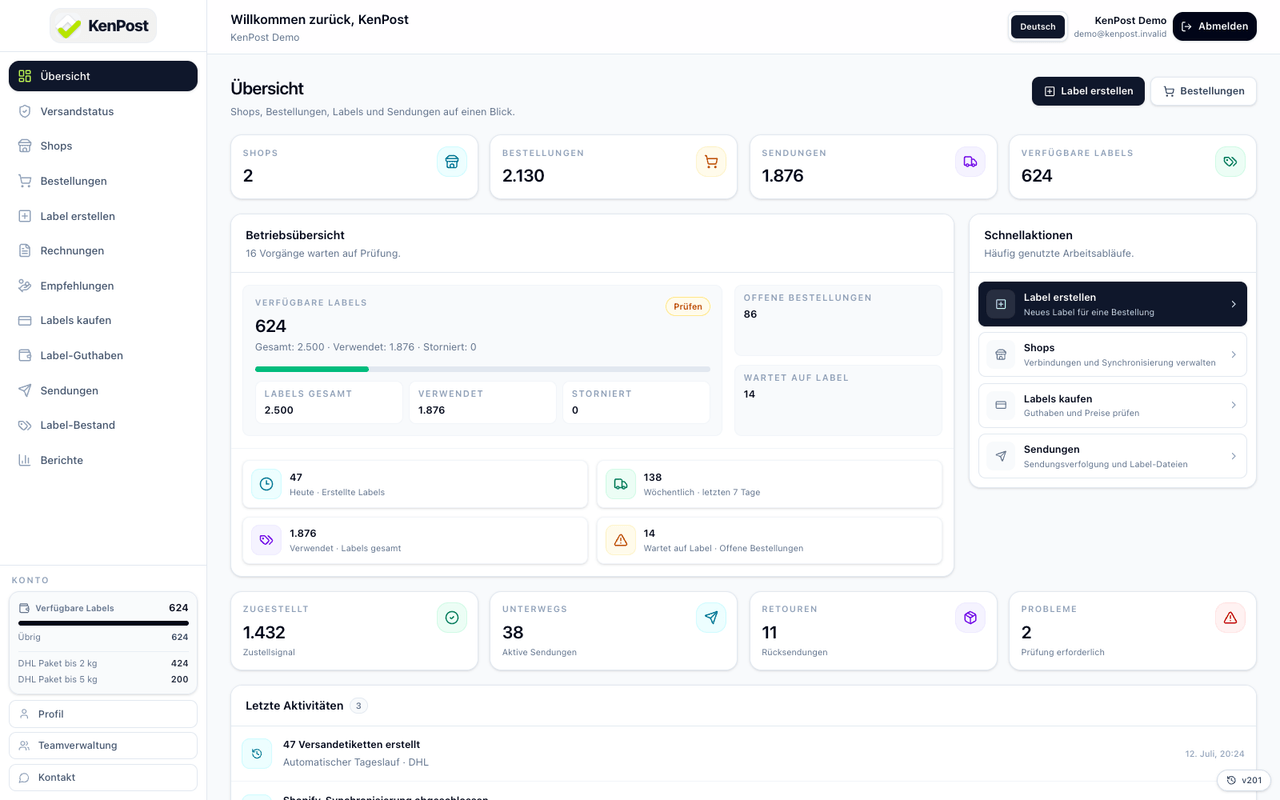
Task: Click the Wartet auf Label 14 tile
Action: click(x=838, y=400)
